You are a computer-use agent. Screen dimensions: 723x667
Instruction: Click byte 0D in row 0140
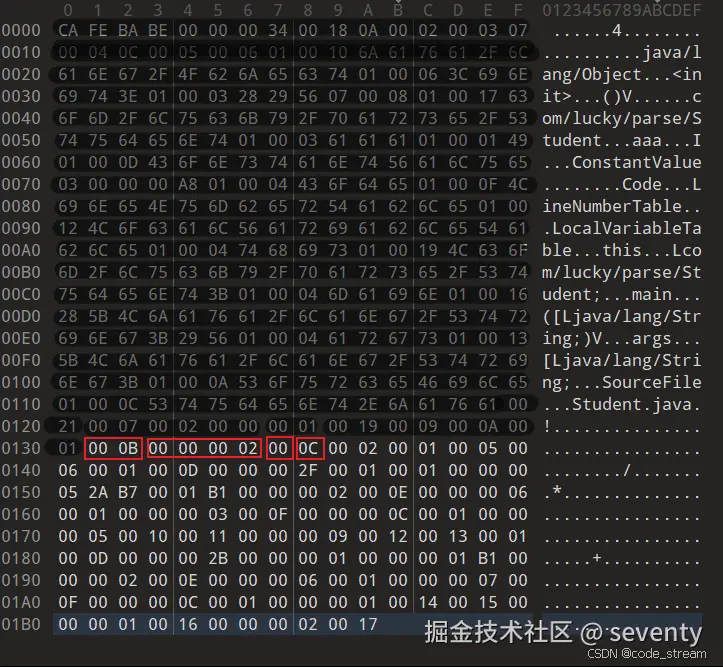point(188,470)
